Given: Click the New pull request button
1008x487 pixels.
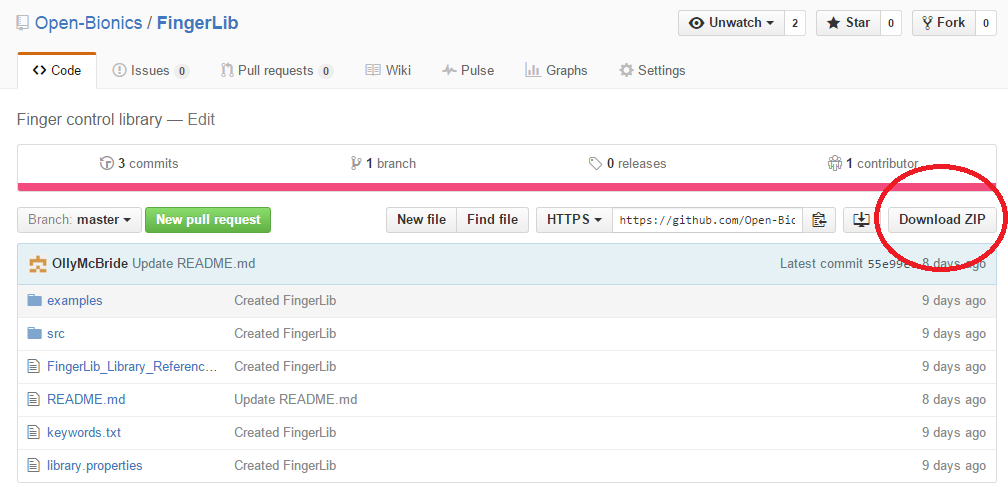Looking at the screenshot, I should coord(208,220).
